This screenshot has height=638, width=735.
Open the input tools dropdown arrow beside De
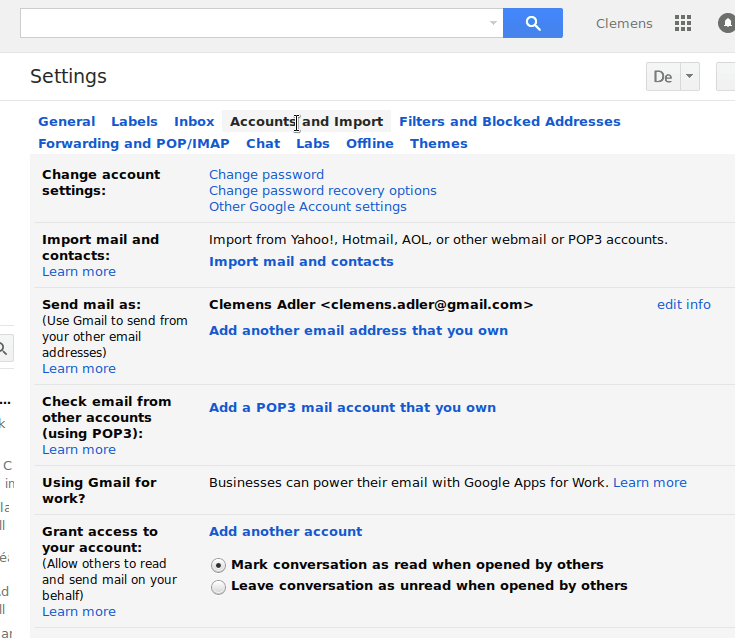[x=690, y=76]
